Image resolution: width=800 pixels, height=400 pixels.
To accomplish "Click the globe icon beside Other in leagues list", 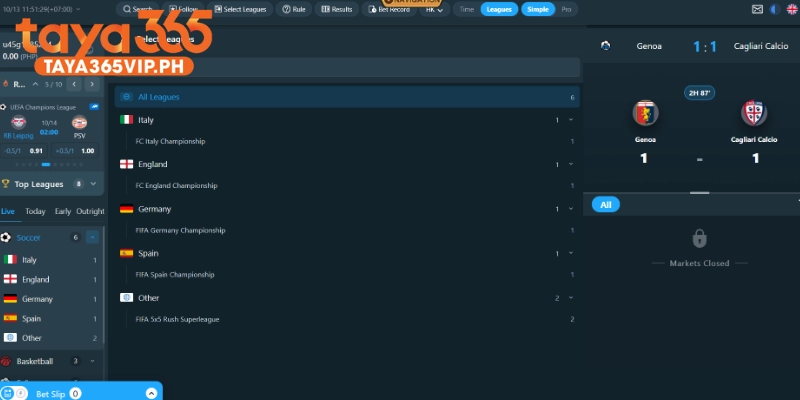I will [x=127, y=297].
